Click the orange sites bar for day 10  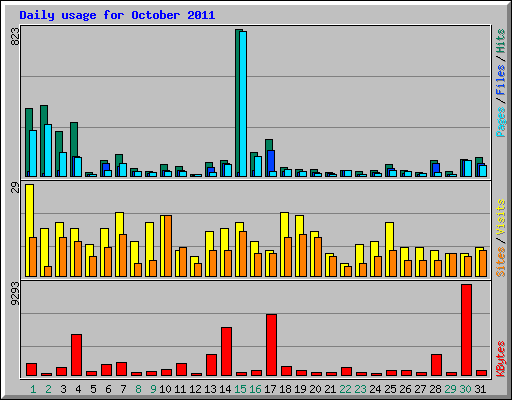[x=168, y=246]
